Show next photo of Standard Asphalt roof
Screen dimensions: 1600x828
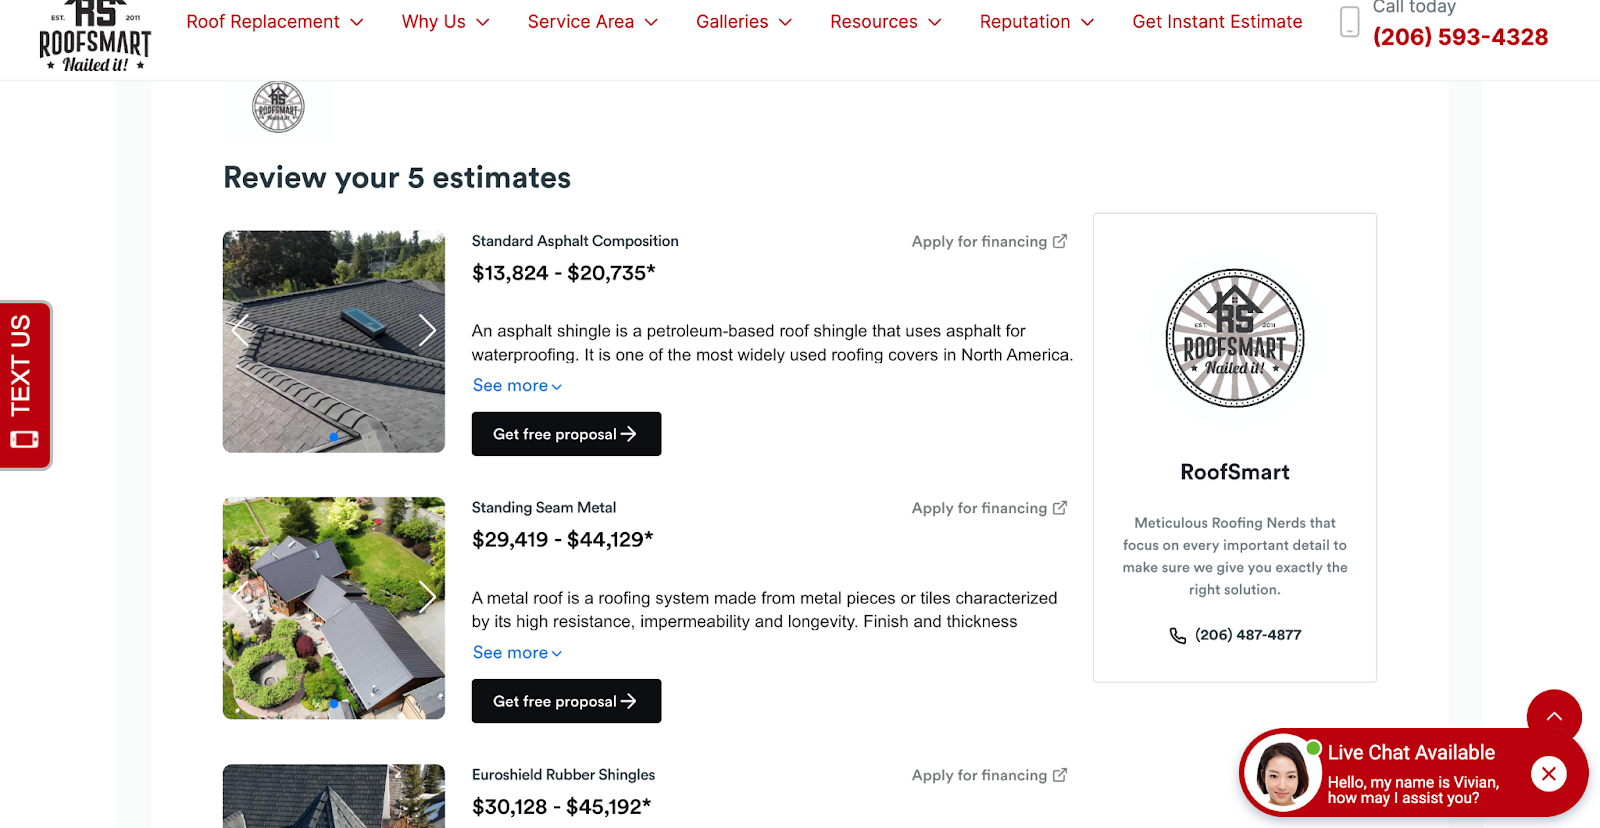click(x=427, y=330)
